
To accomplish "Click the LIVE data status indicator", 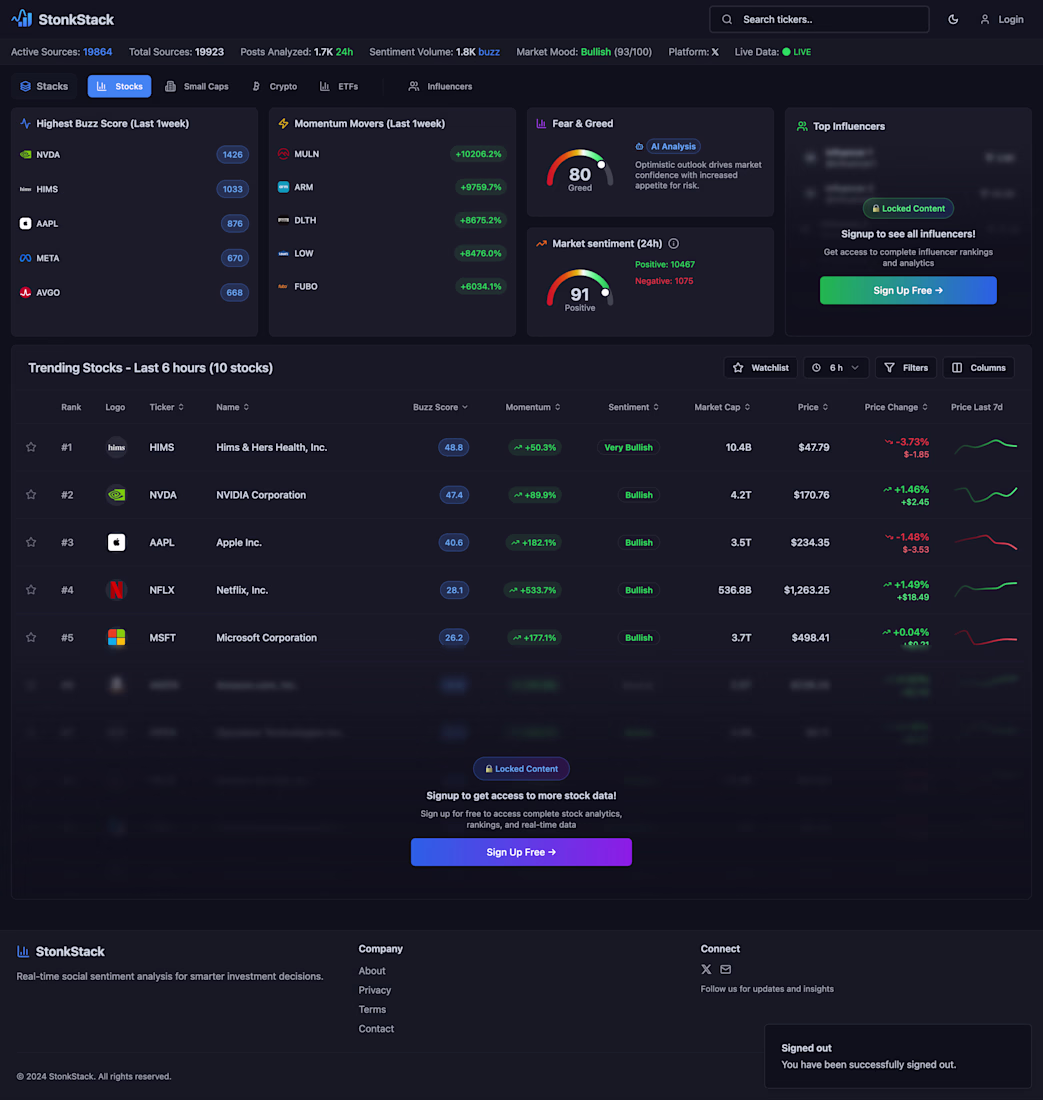I will point(797,52).
